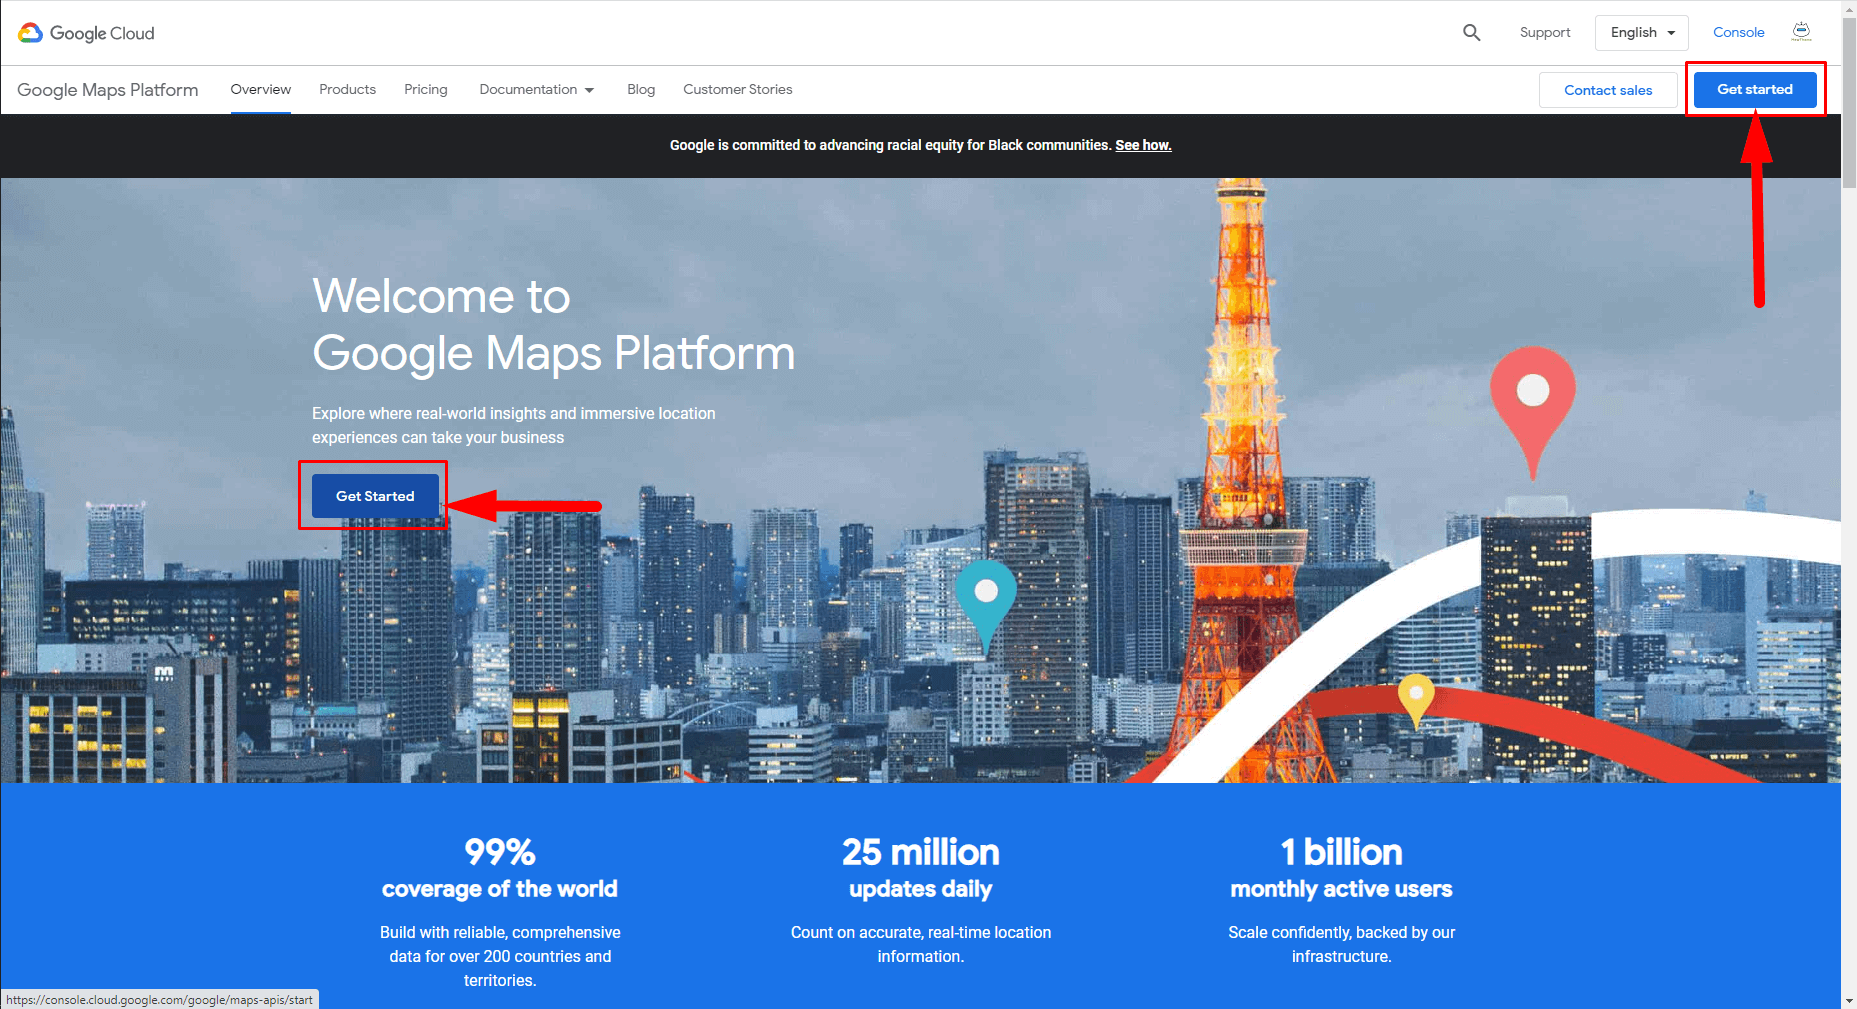1857x1009 pixels.
Task: Follow the See how link
Action: [1143, 145]
